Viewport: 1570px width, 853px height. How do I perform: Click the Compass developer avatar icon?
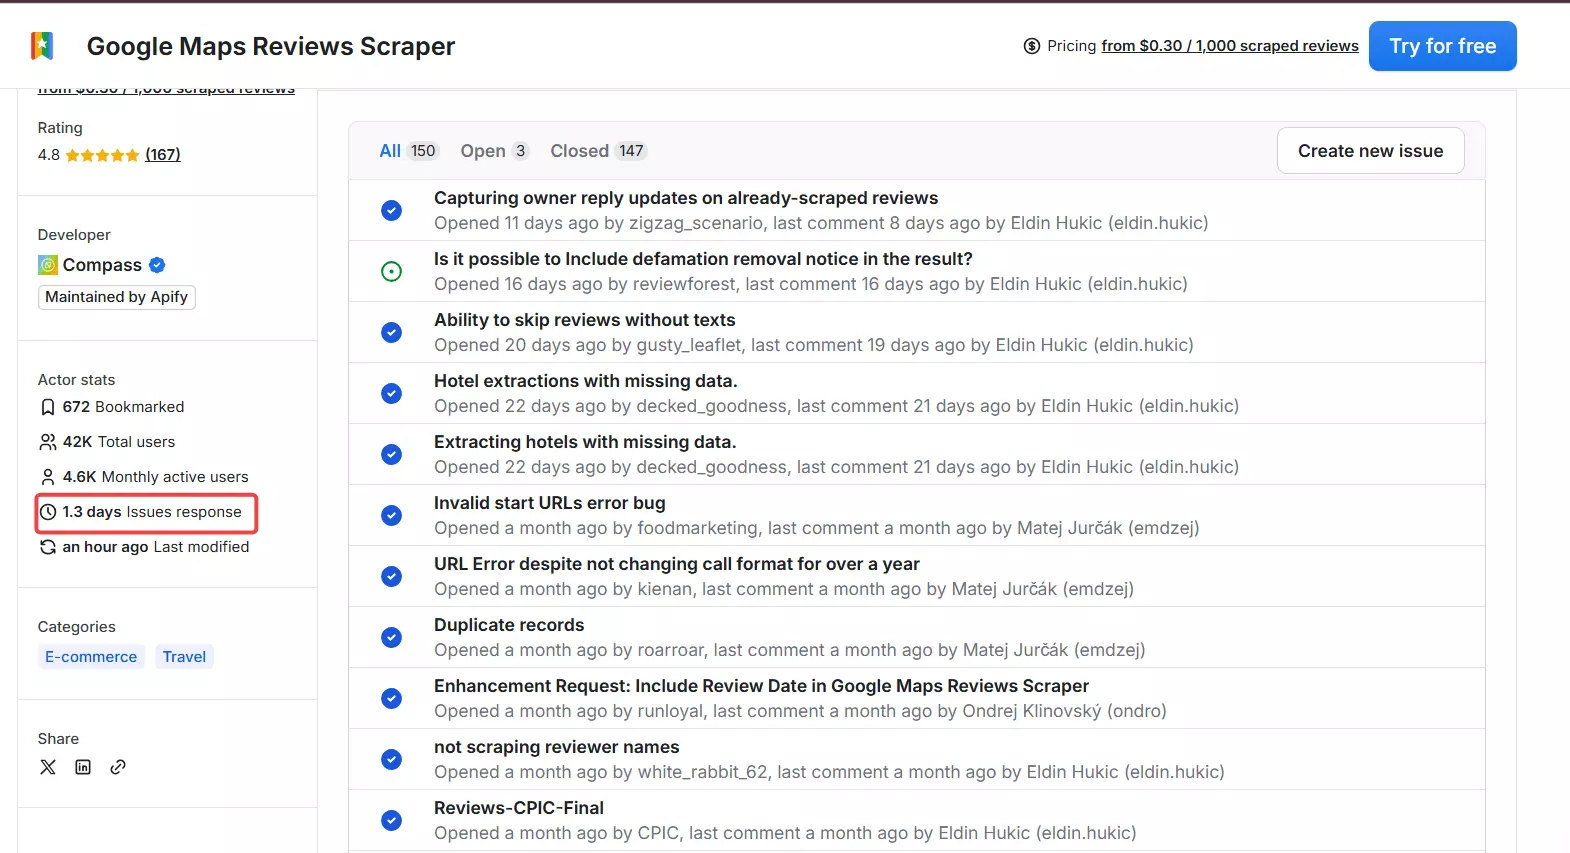click(x=48, y=265)
